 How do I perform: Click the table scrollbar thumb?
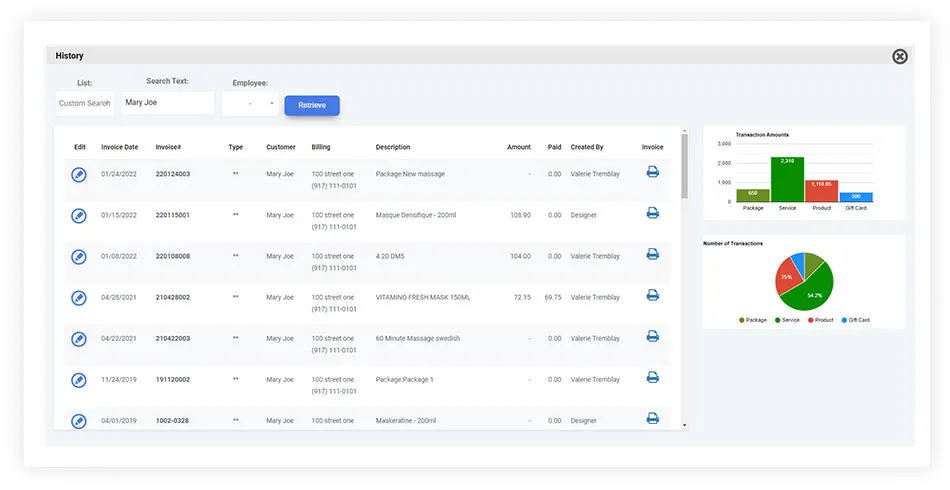coord(685,166)
